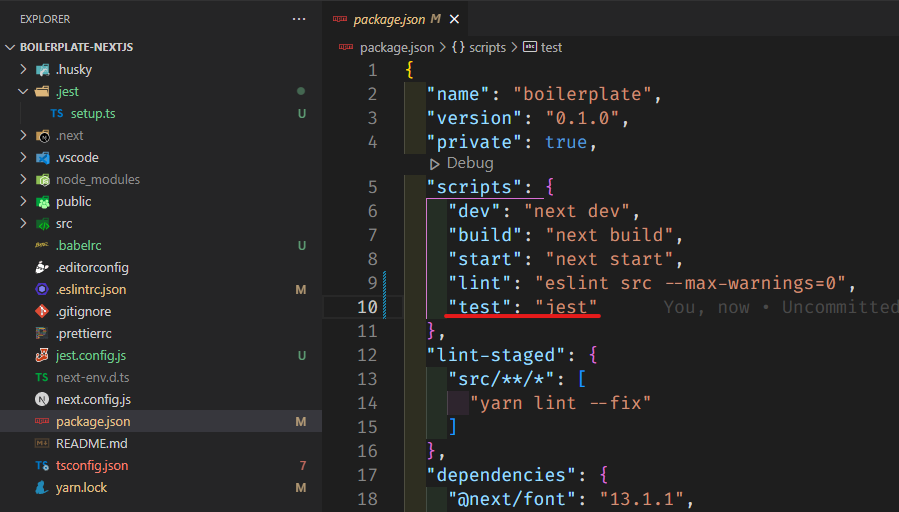Click the next.config.js file icon

[42, 400]
